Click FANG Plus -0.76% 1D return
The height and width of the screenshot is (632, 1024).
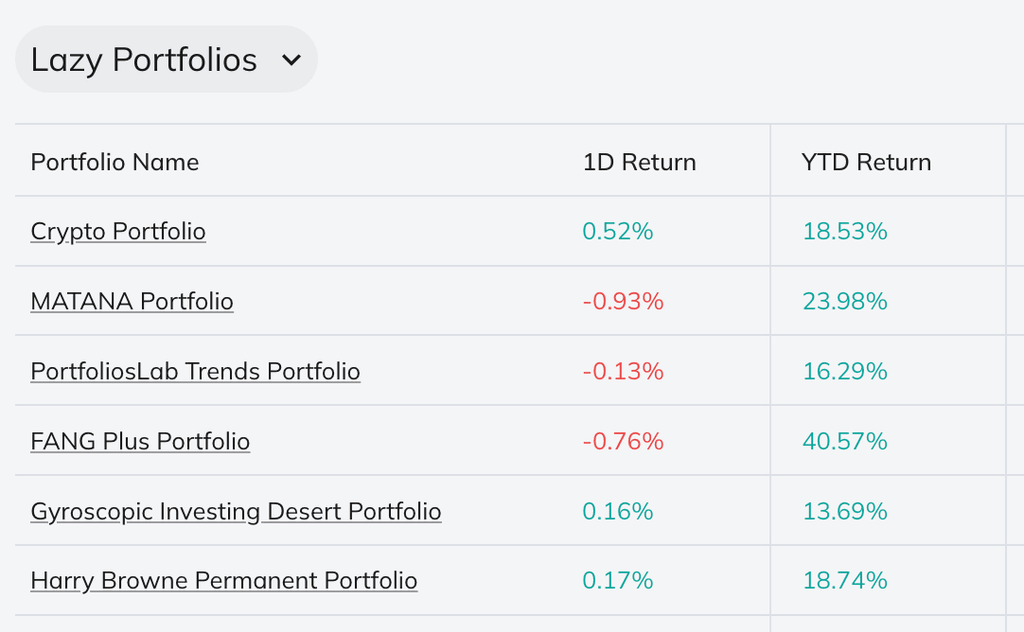(x=622, y=442)
